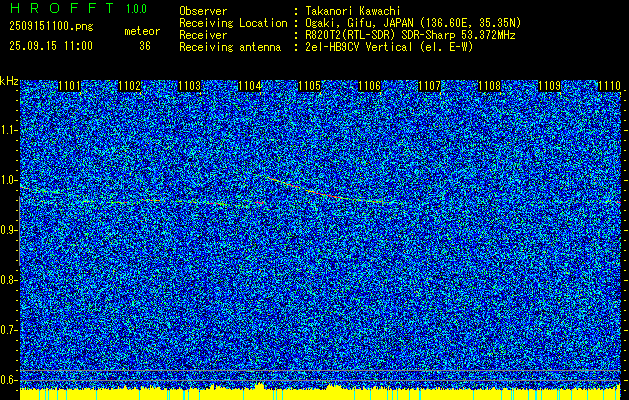This screenshot has height=400, width=629.
Task: Click the yellow signal level bar graph
Action: pyautogui.click(x=320, y=392)
